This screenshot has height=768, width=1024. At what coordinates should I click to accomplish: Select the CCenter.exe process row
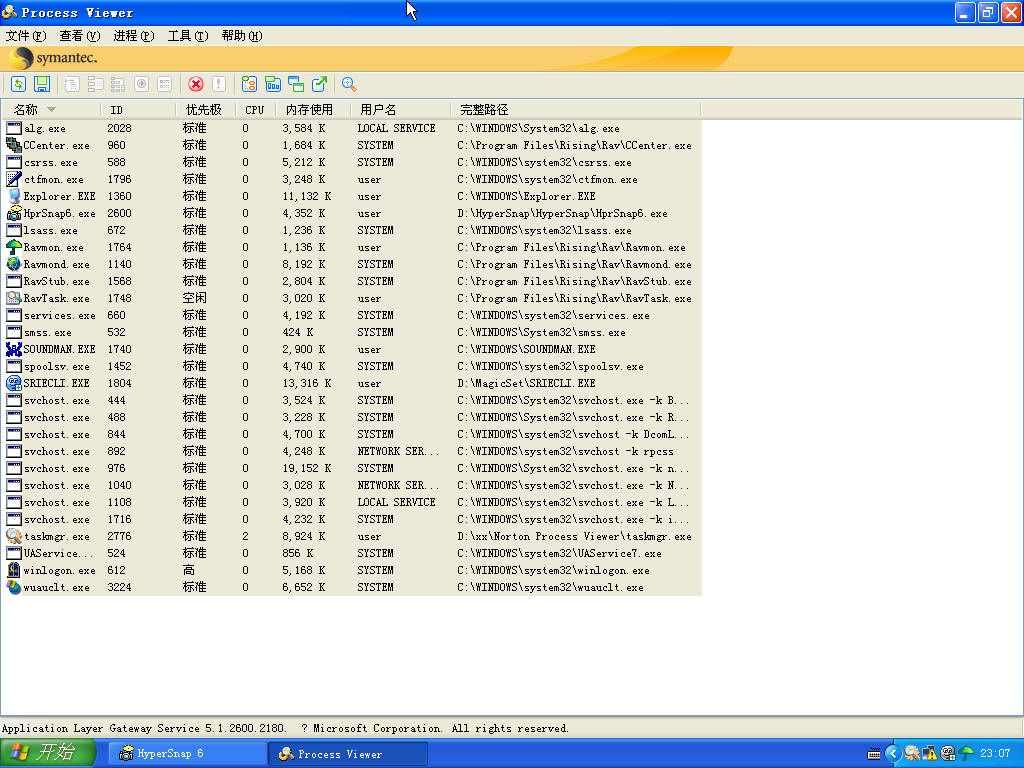pyautogui.click(x=353, y=145)
